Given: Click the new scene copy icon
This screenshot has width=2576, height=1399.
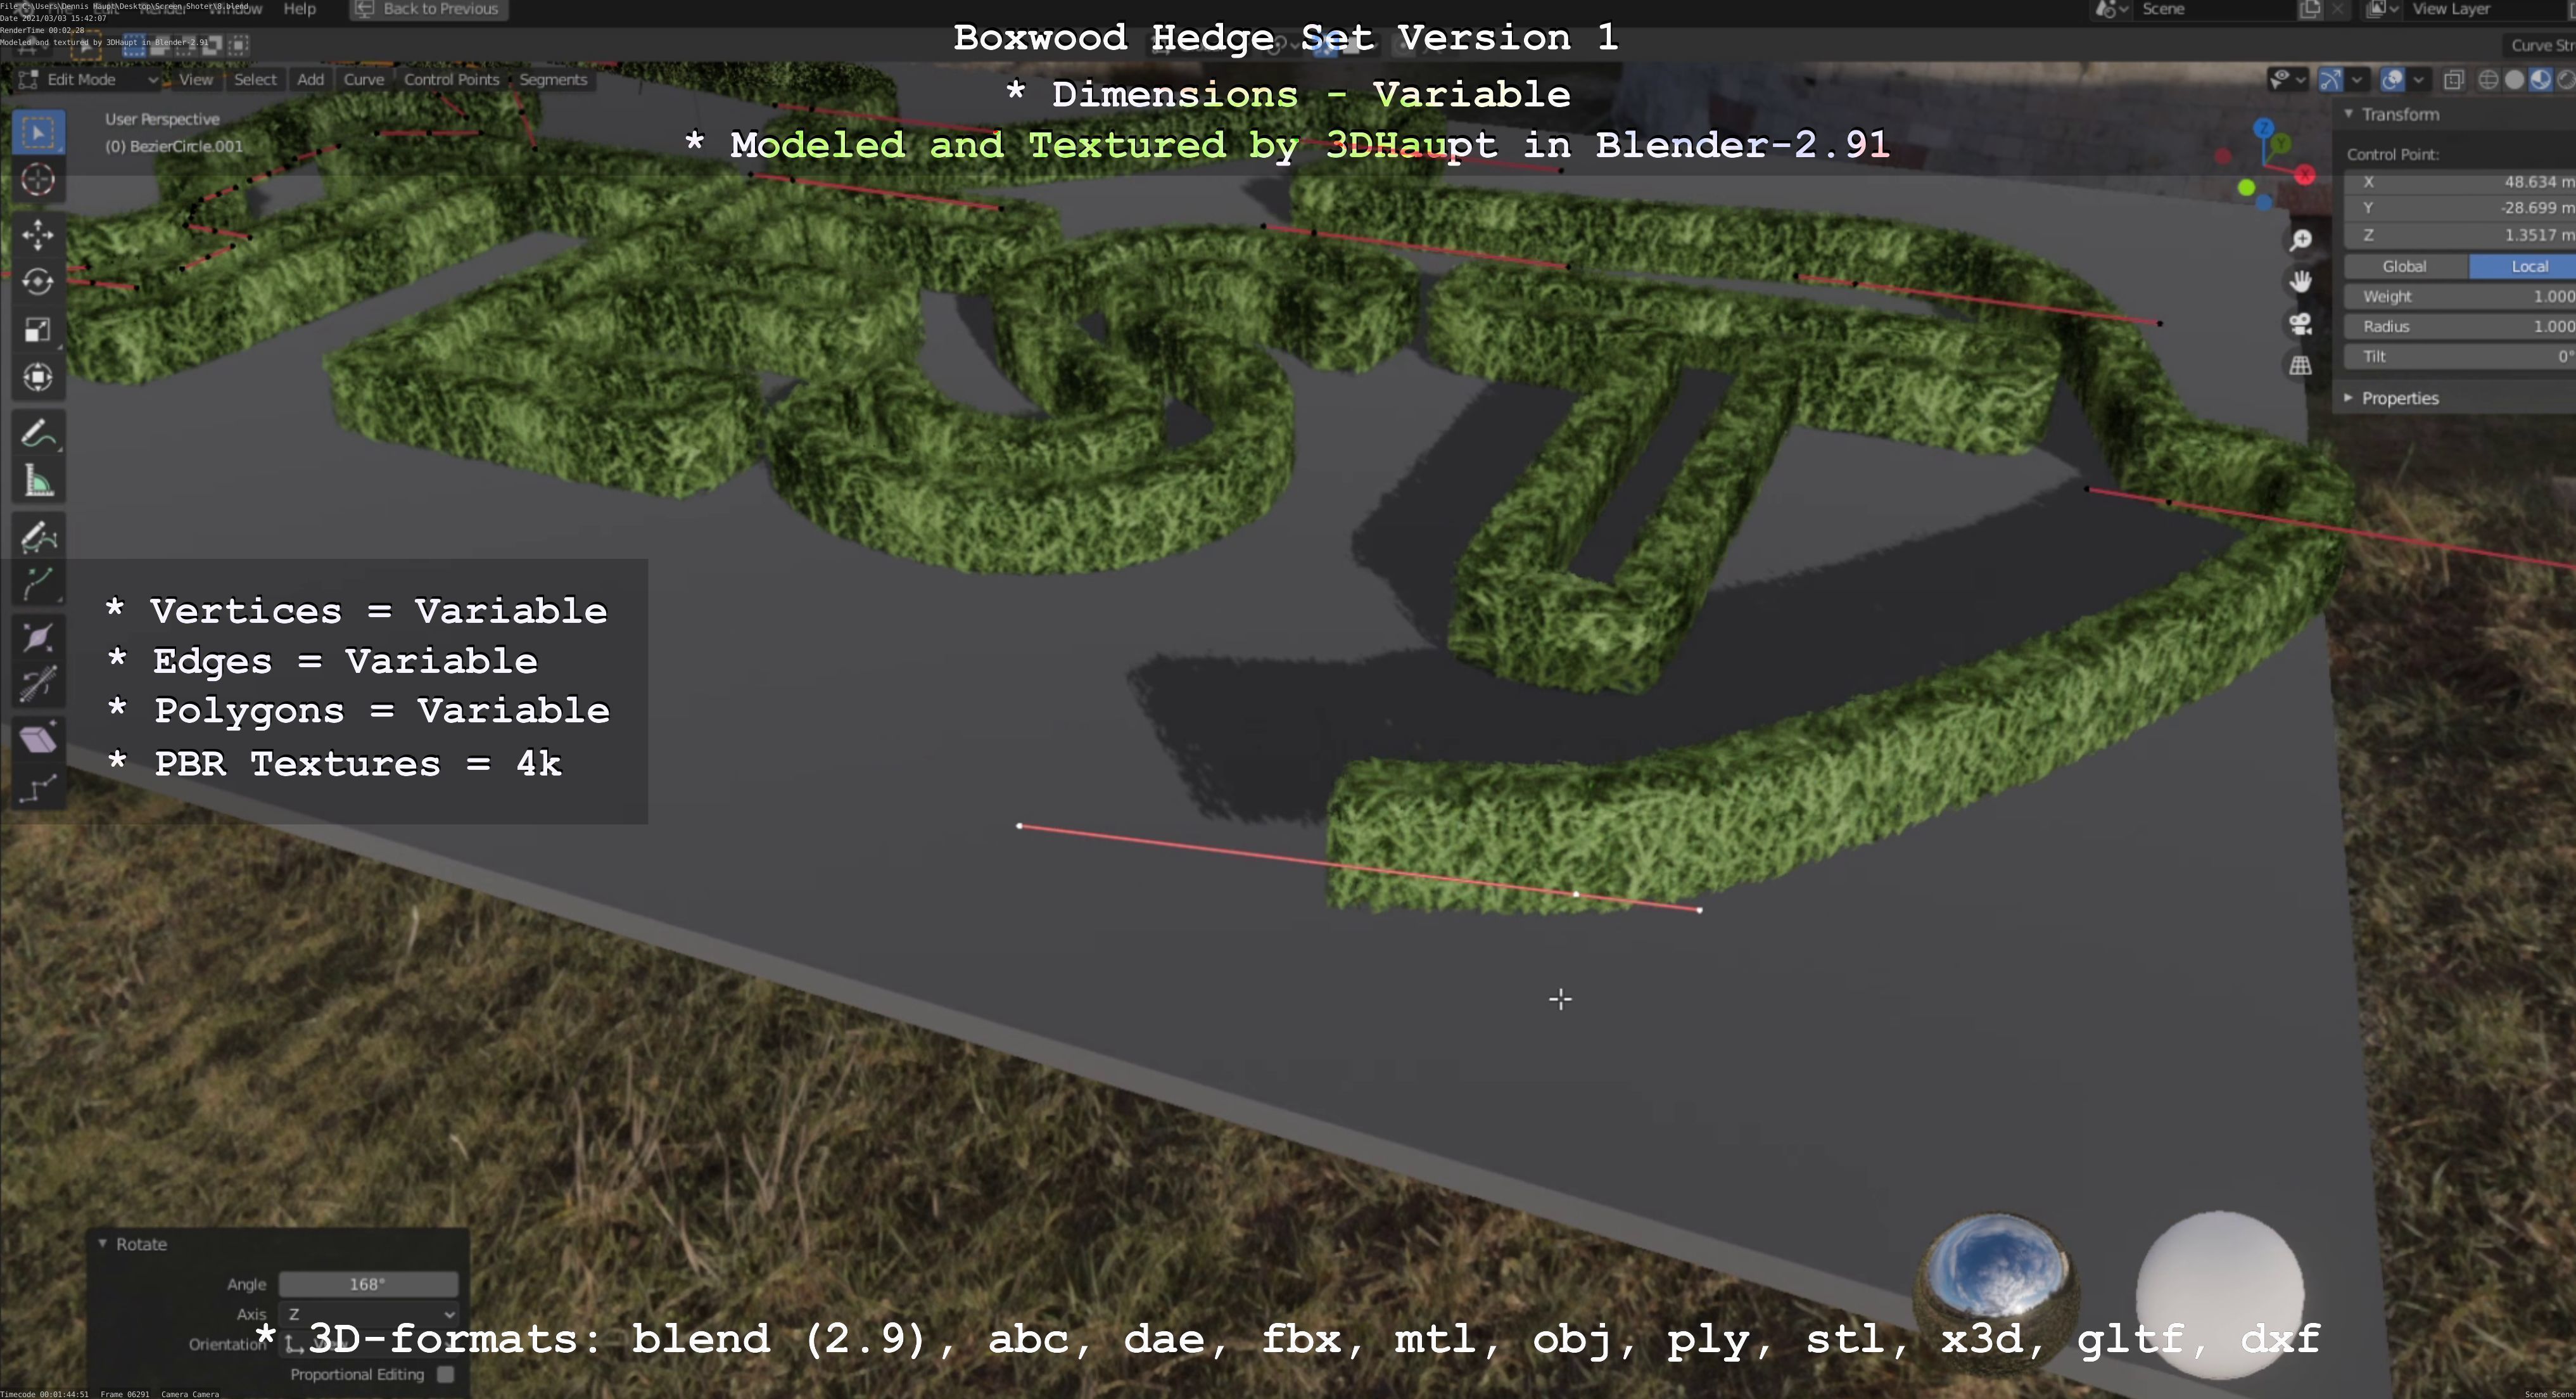Looking at the screenshot, I should pyautogui.click(x=2310, y=9).
